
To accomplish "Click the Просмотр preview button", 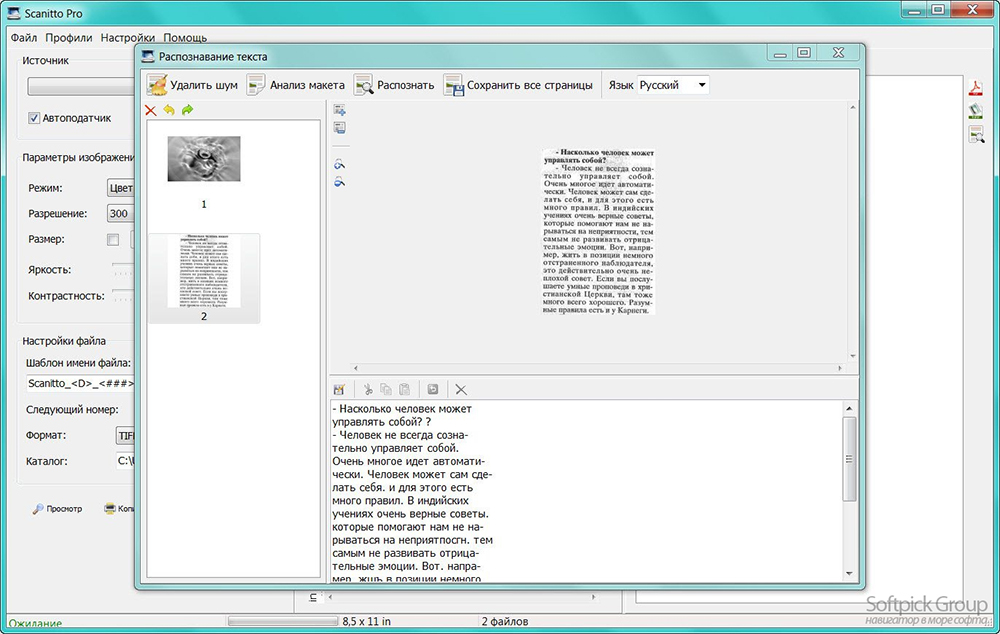I will (x=58, y=508).
